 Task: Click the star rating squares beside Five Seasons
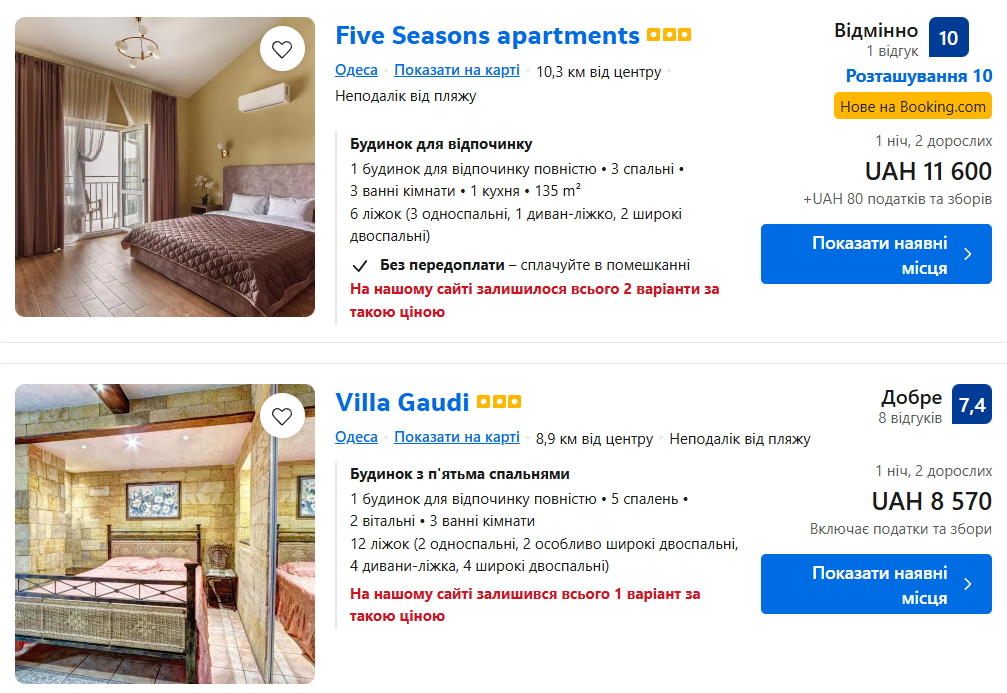[x=669, y=35]
